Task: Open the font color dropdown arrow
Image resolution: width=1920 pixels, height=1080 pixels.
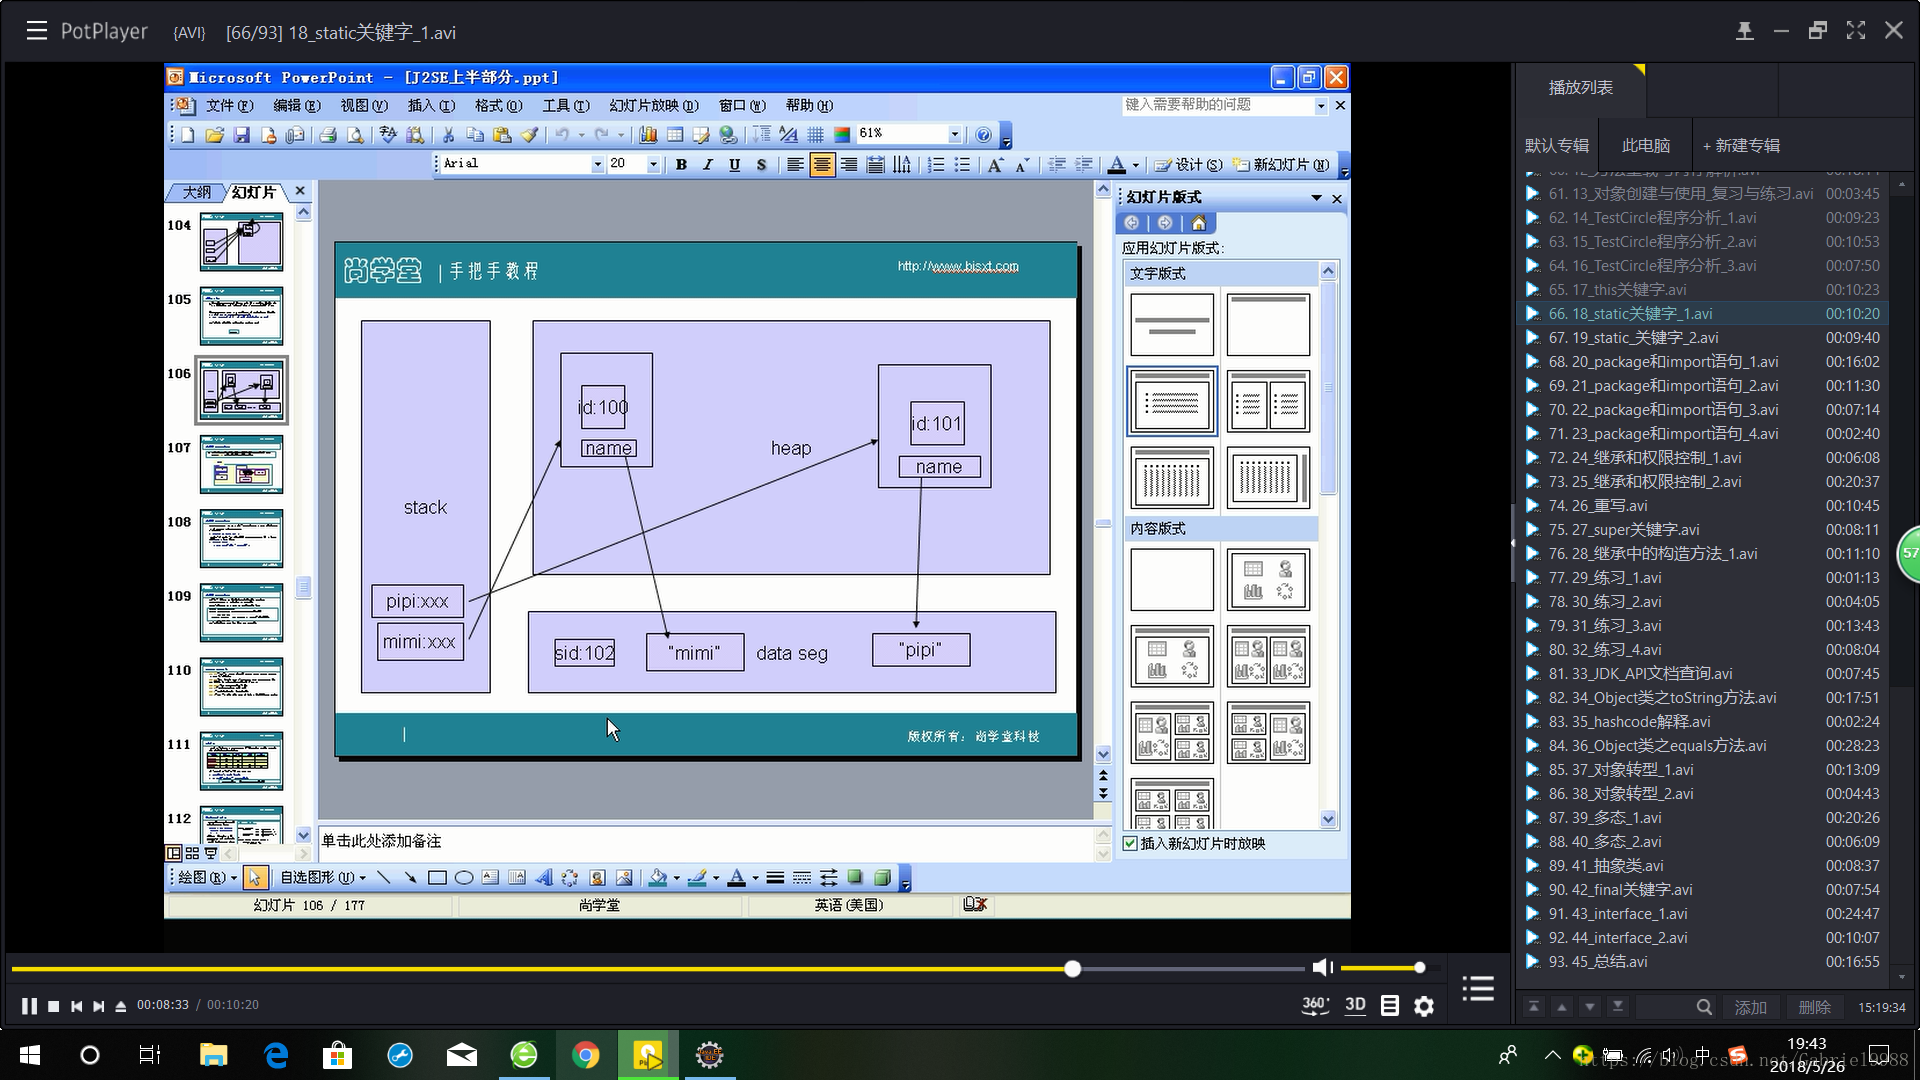Action: pyautogui.click(x=1135, y=165)
